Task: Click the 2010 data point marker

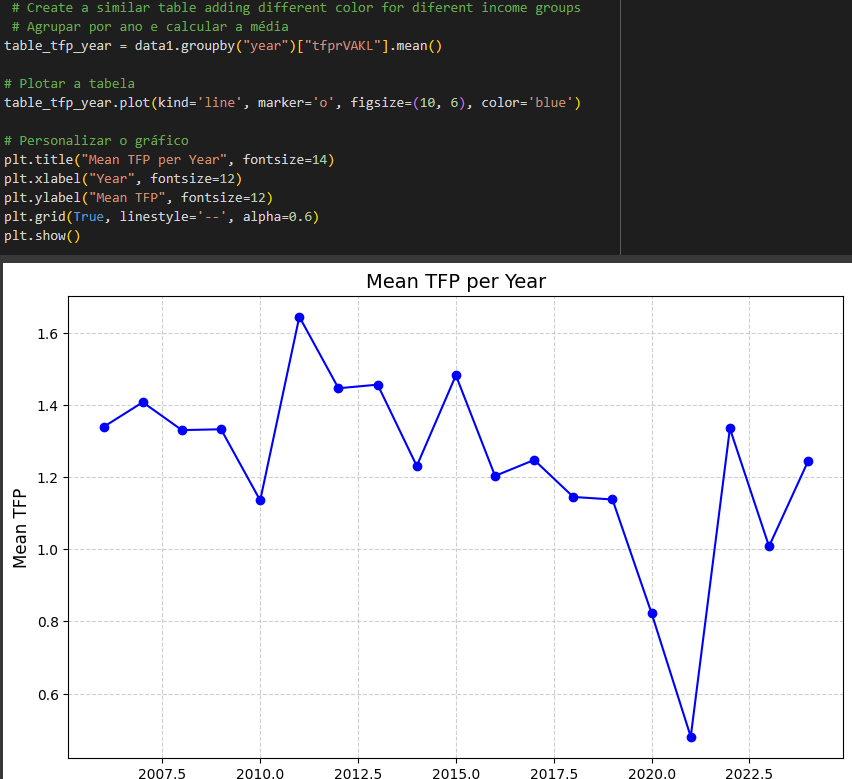Action: 260,500
